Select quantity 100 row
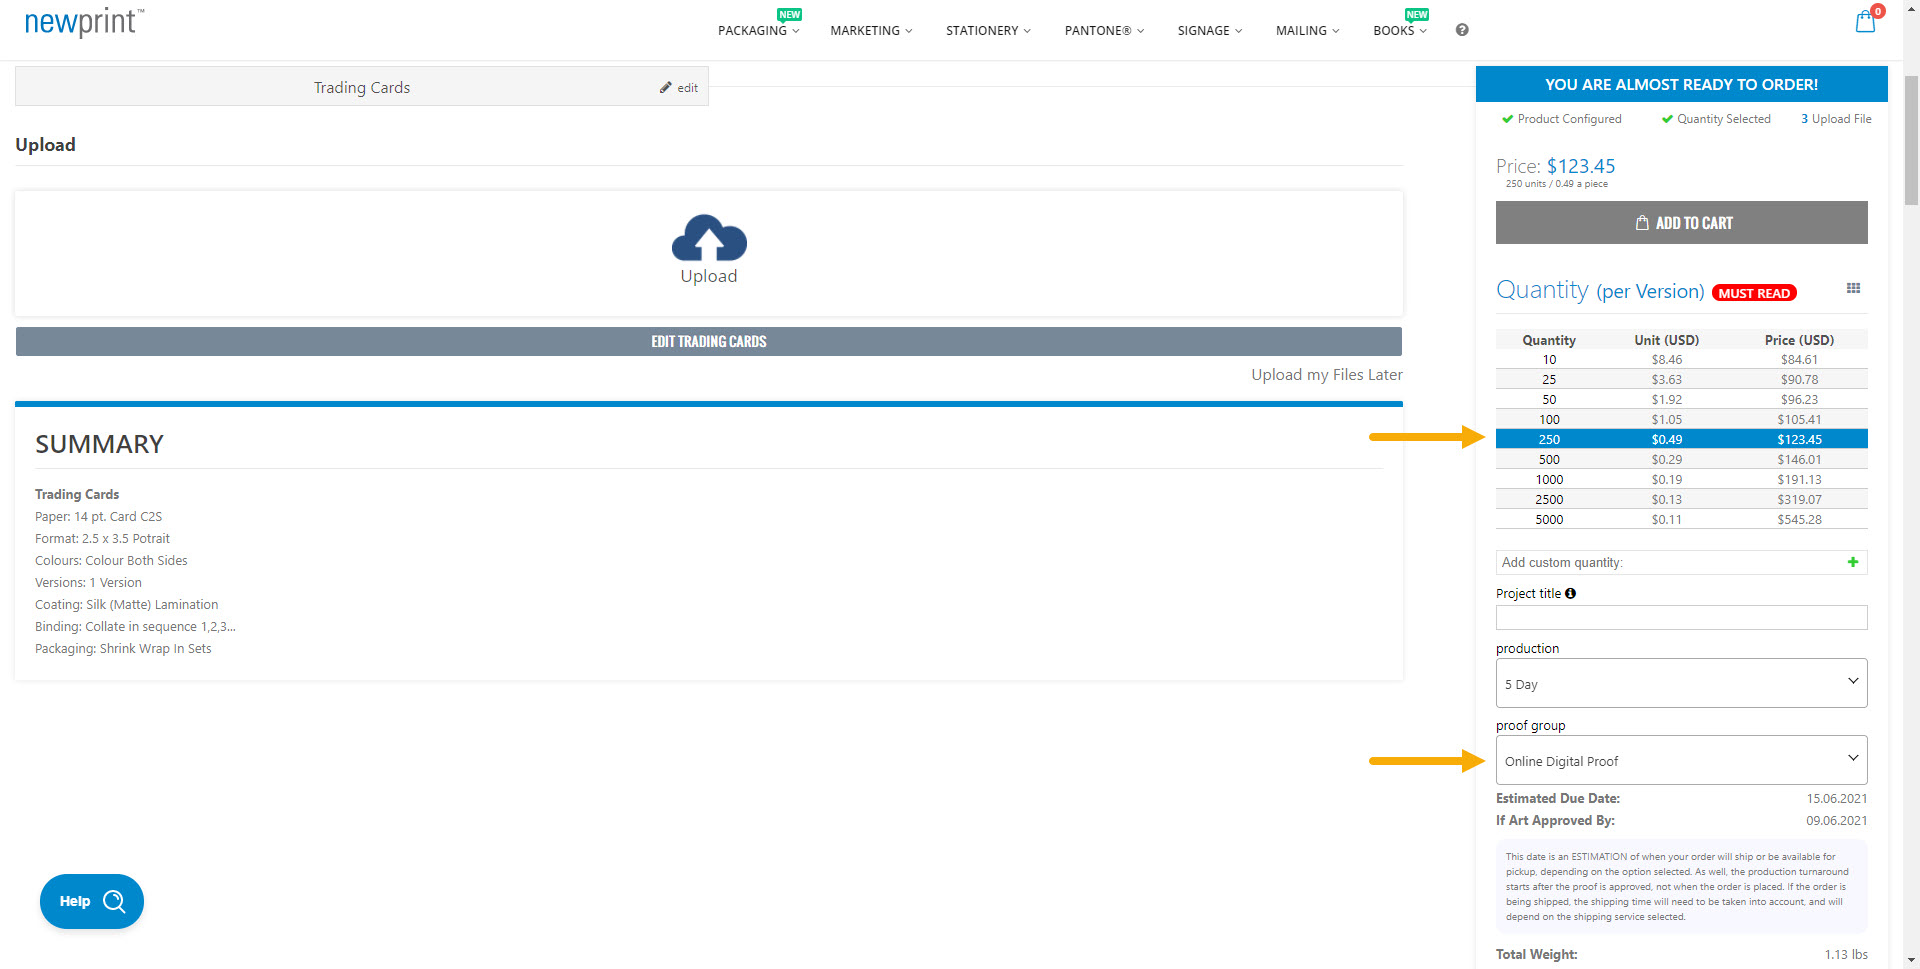The image size is (1920, 969). (1681, 419)
